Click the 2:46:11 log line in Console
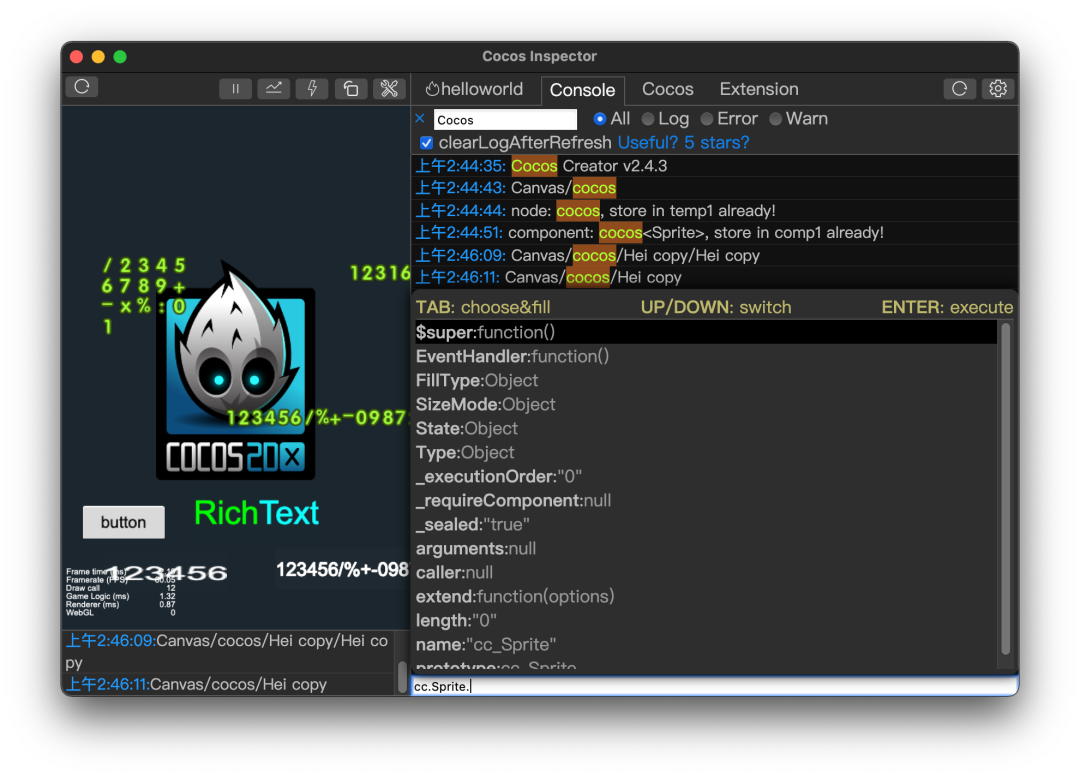Viewport: 1080px width, 777px height. tap(715, 278)
